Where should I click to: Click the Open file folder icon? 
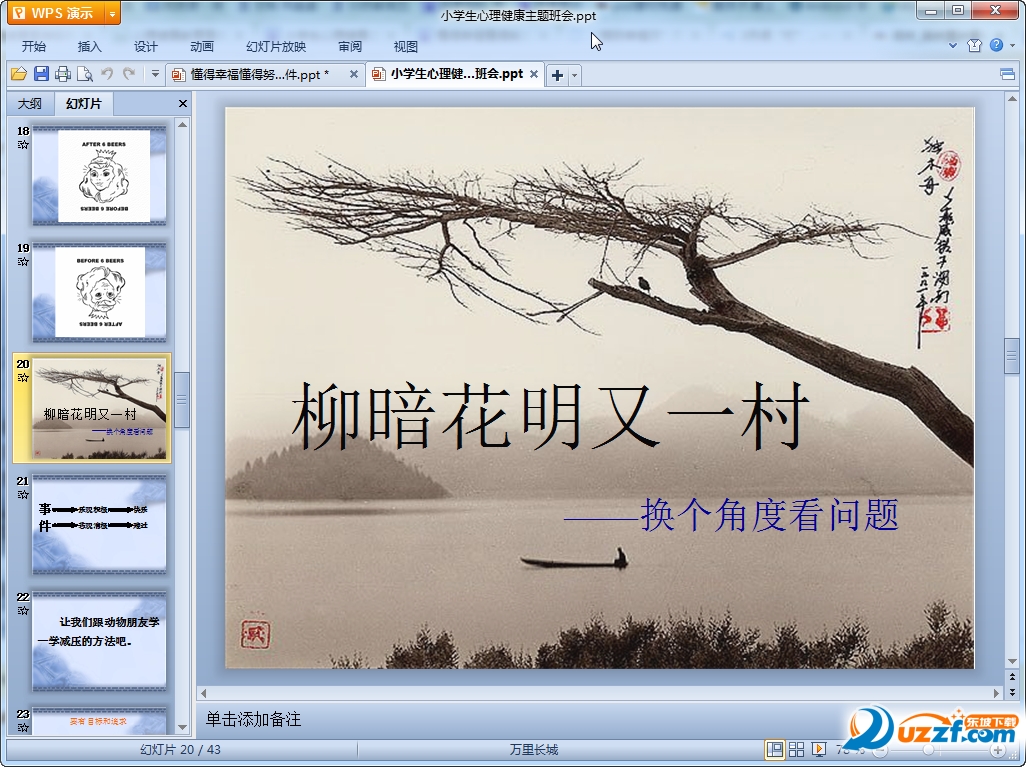tap(19, 74)
